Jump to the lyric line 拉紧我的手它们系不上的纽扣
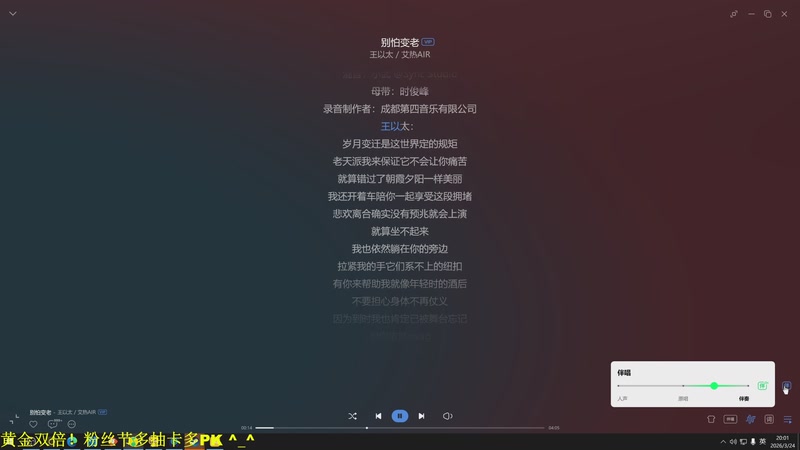Viewport: 800px width, 450px height. [x=399, y=266]
